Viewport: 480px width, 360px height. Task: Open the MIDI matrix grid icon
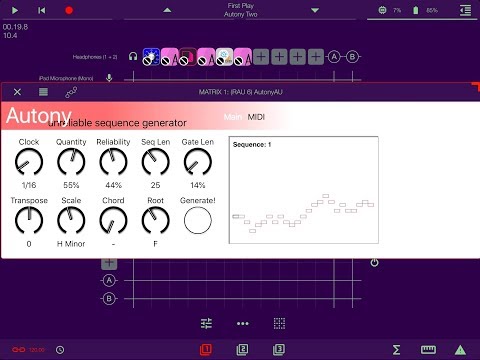coord(279,323)
